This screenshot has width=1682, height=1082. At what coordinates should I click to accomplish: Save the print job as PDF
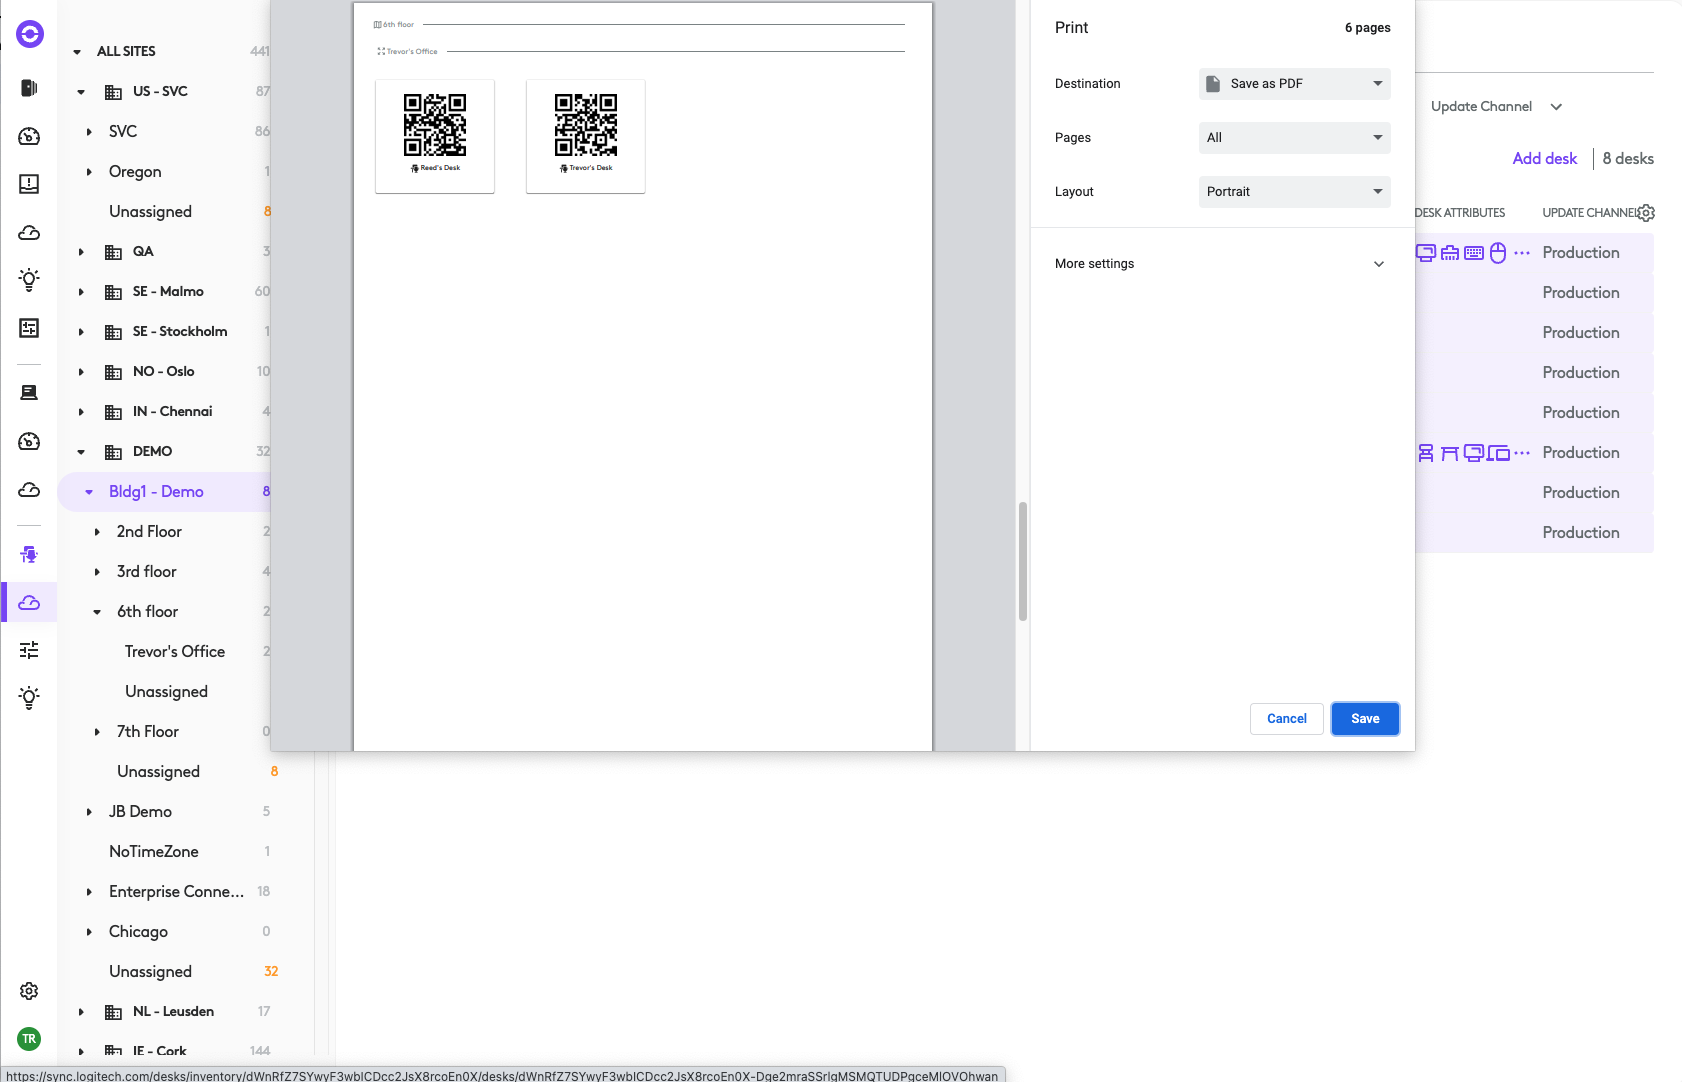coord(1364,718)
